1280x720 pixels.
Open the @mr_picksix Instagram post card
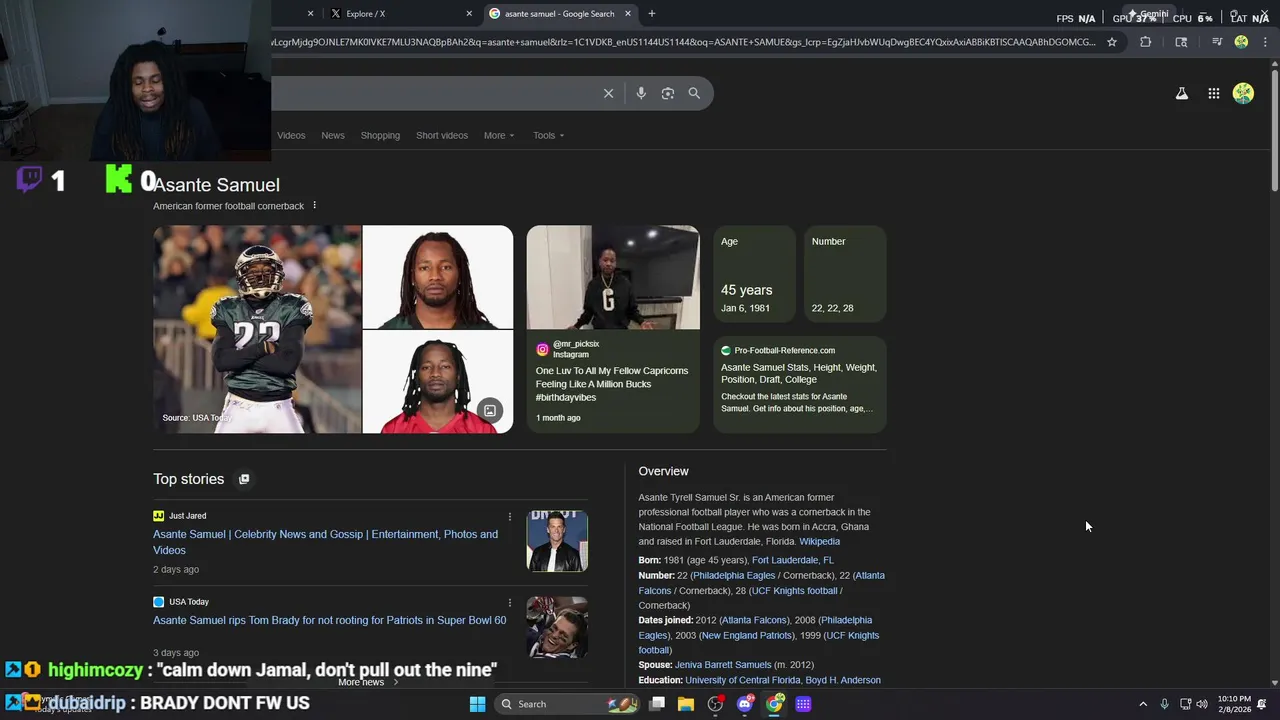(613, 329)
